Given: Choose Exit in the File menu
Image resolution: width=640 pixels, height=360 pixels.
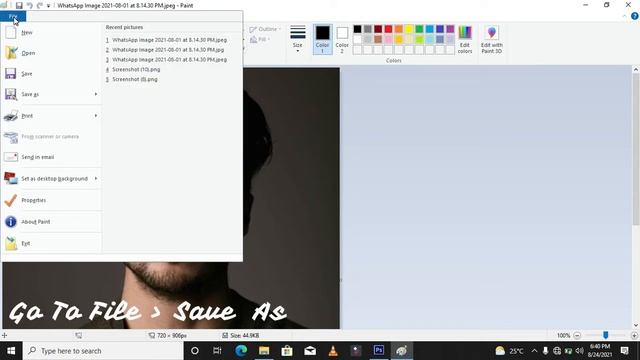Looking at the screenshot, I should pyautogui.click(x=51, y=243).
